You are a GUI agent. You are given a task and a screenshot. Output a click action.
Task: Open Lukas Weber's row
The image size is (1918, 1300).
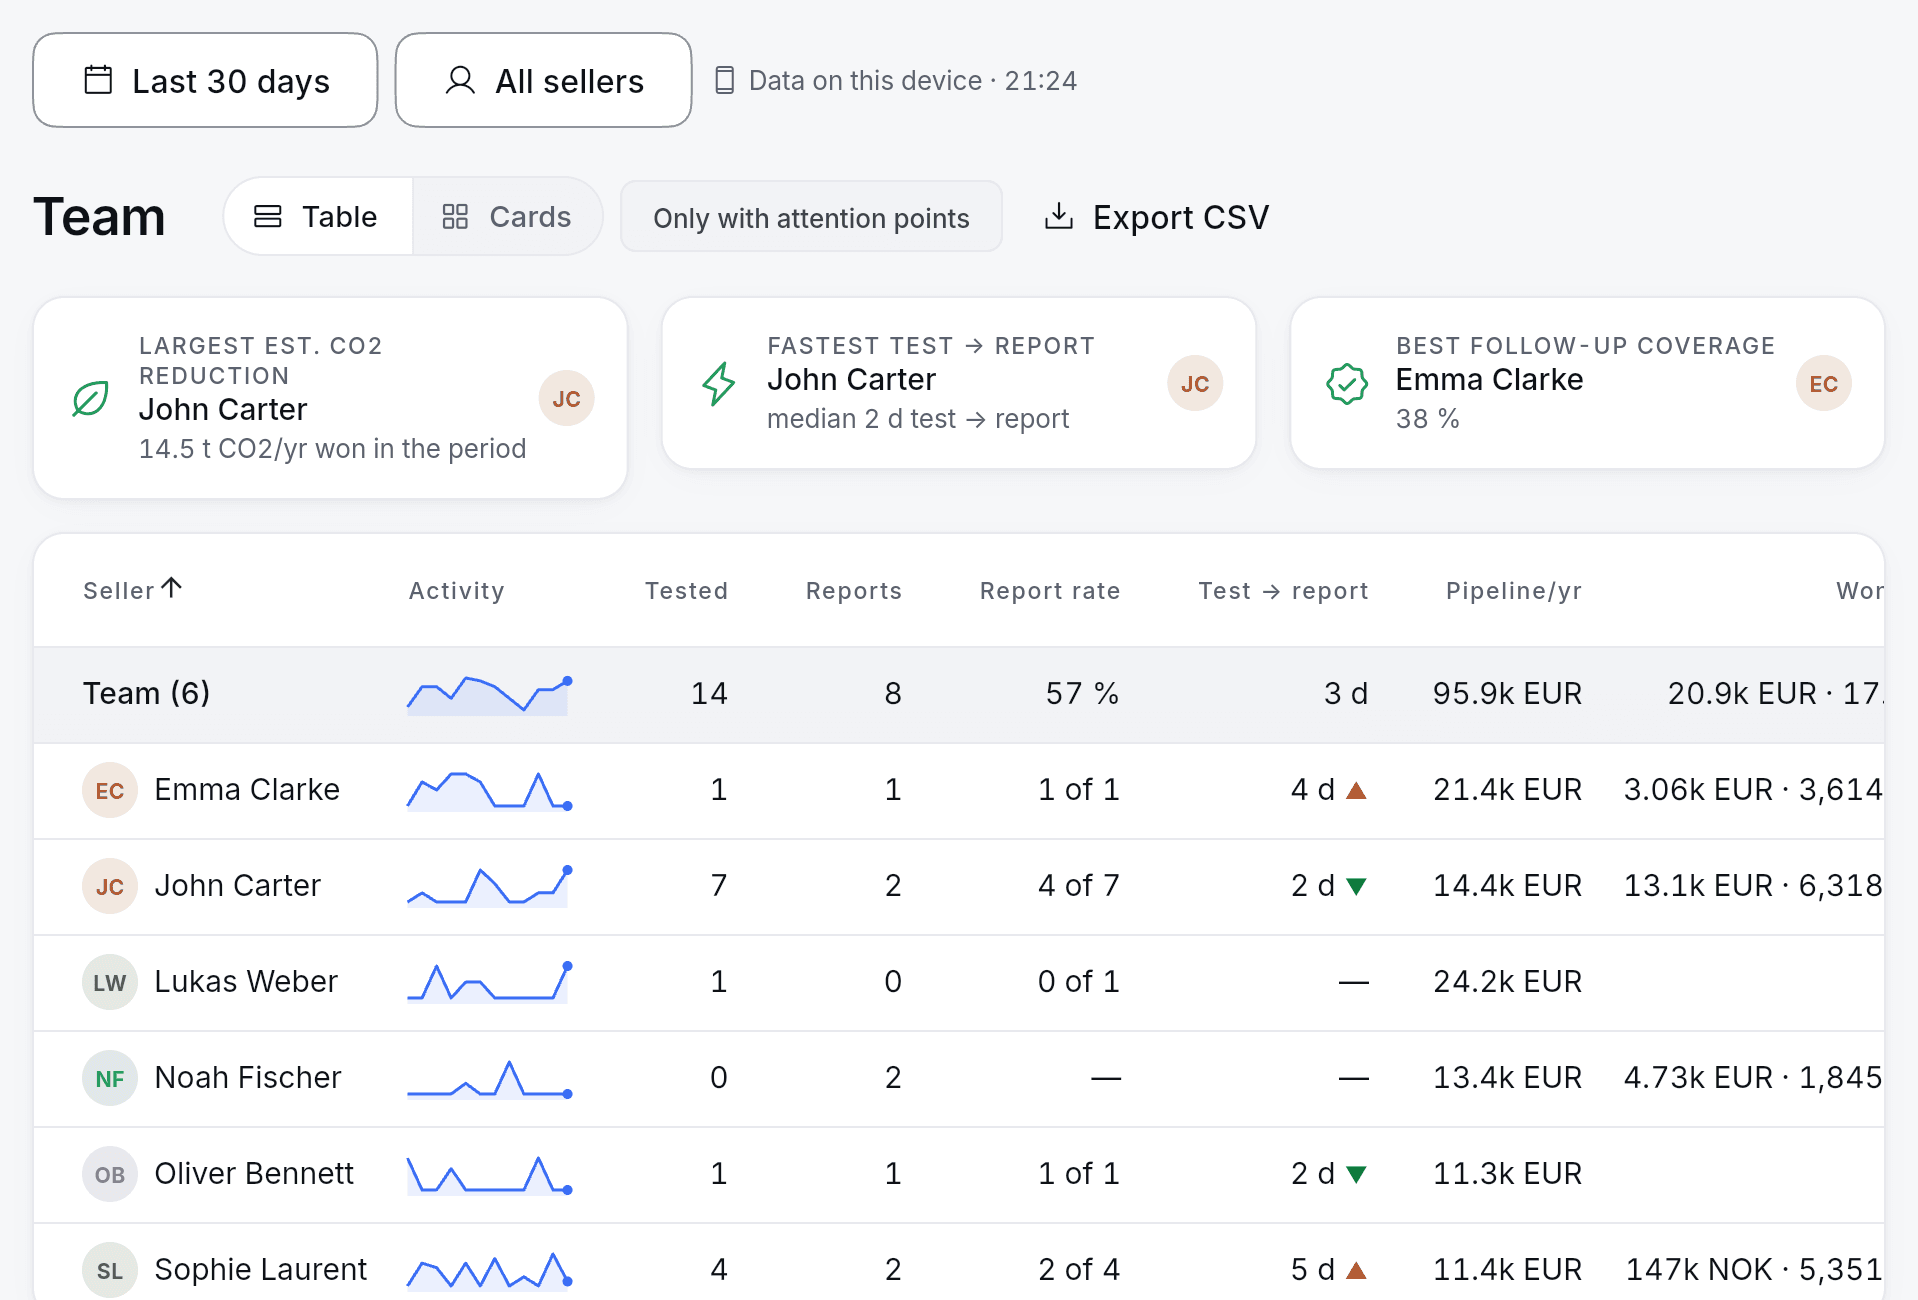click(x=959, y=982)
